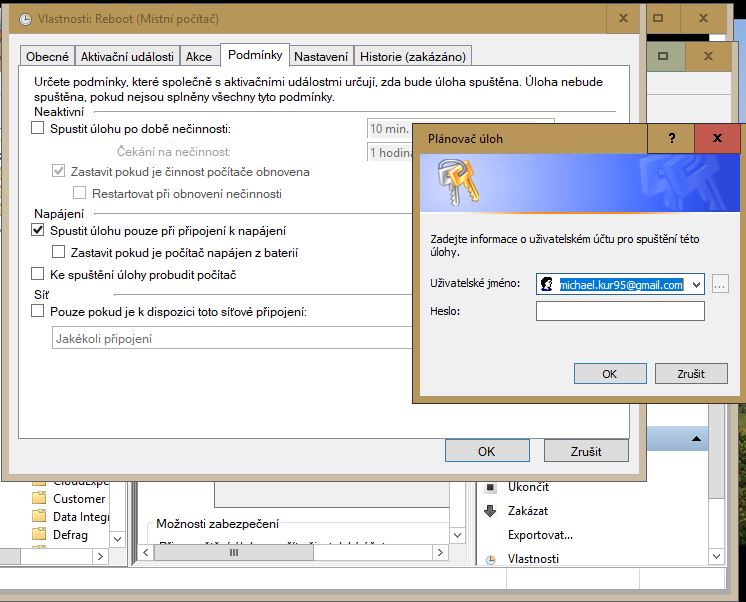Click the Vlastnosti clock icon in actions pane
Image resolution: width=746 pixels, height=602 pixels.
pyautogui.click(x=490, y=559)
